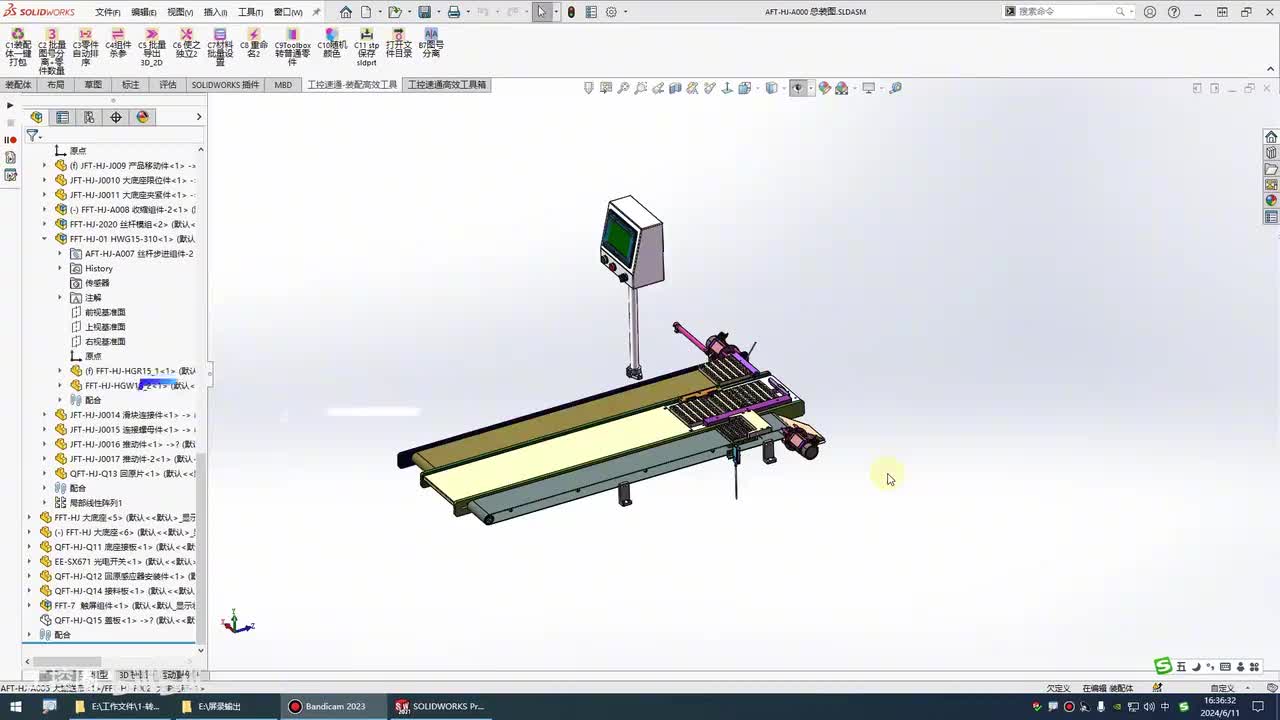
Task: Toggle the Hide/Show Items eye button
Action: click(x=798, y=88)
